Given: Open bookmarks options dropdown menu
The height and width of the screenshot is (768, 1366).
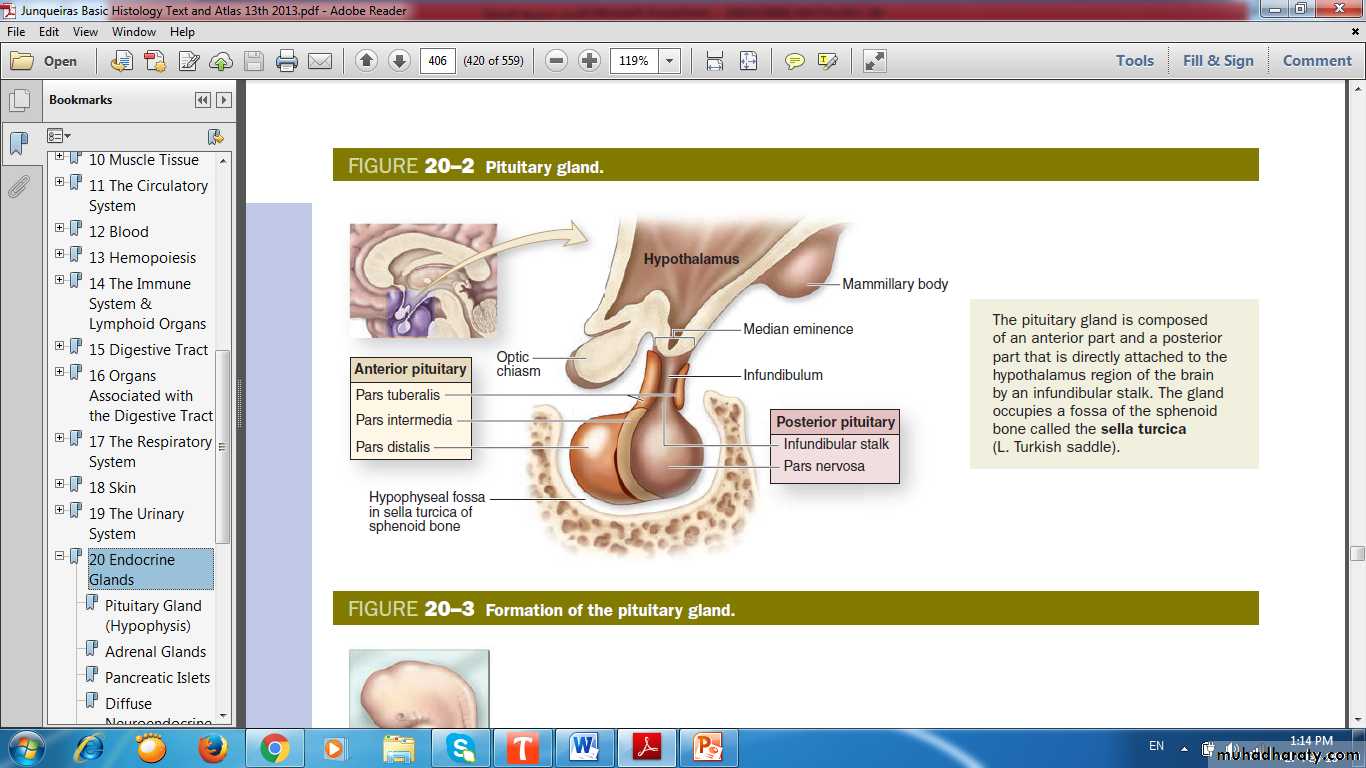Looking at the screenshot, I should click(59, 136).
